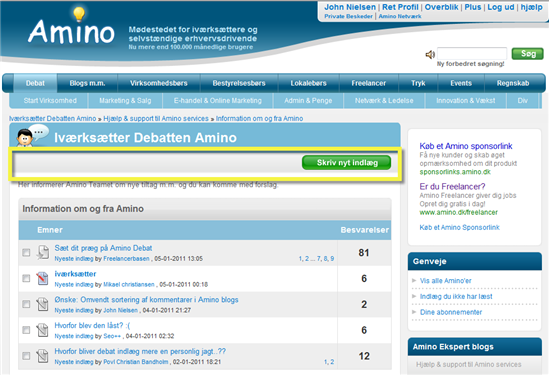
Task: Select Netværk & Ledelse sub-tab
Action: [x=384, y=100]
